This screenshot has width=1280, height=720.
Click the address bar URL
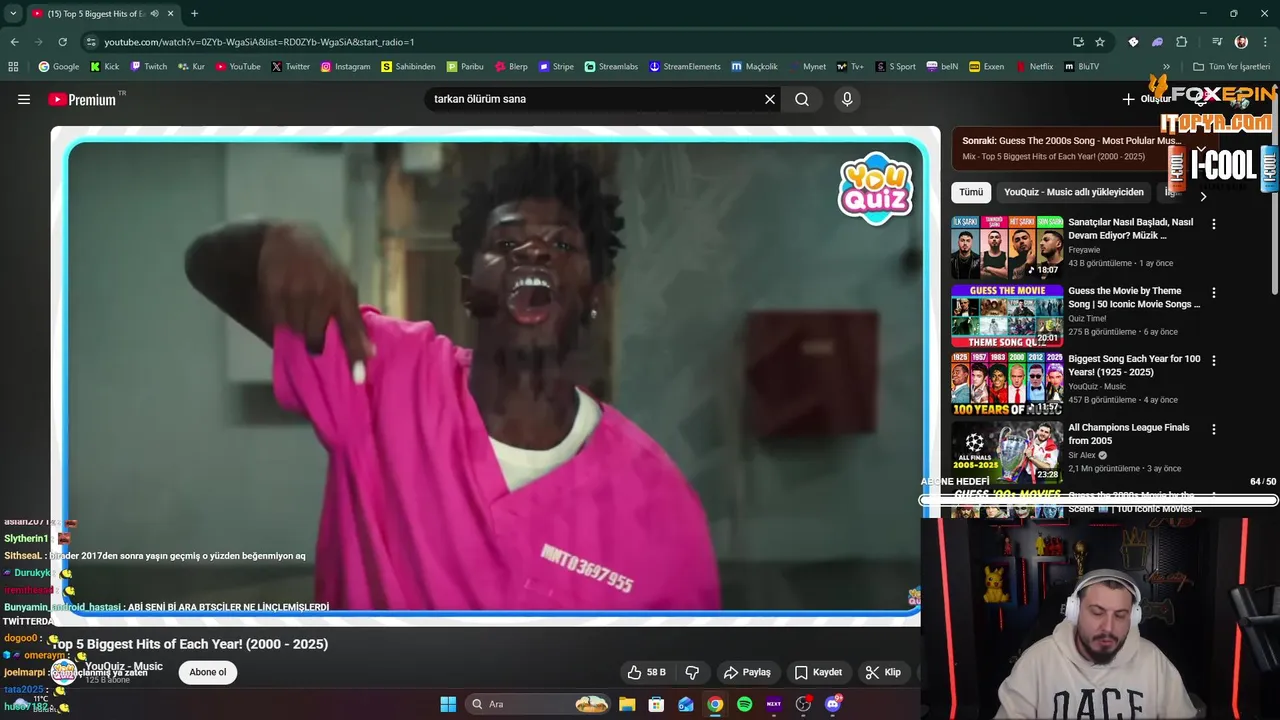point(259,42)
